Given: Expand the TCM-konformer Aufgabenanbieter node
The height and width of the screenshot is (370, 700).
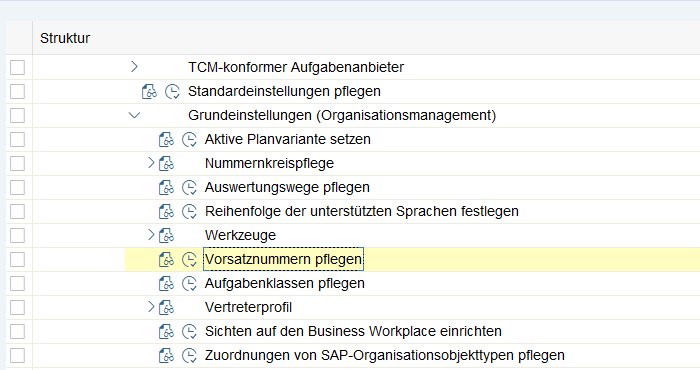Looking at the screenshot, I should pos(134,67).
